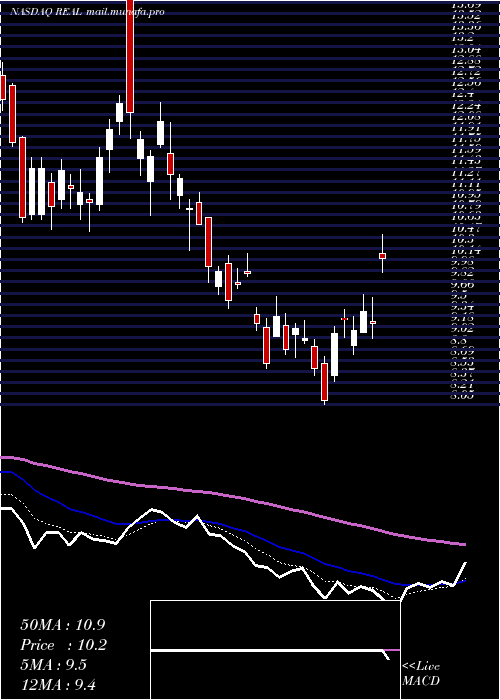Click the 13.2 price axis label
This screenshot has height=700, width=500.
(x=462, y=38)
